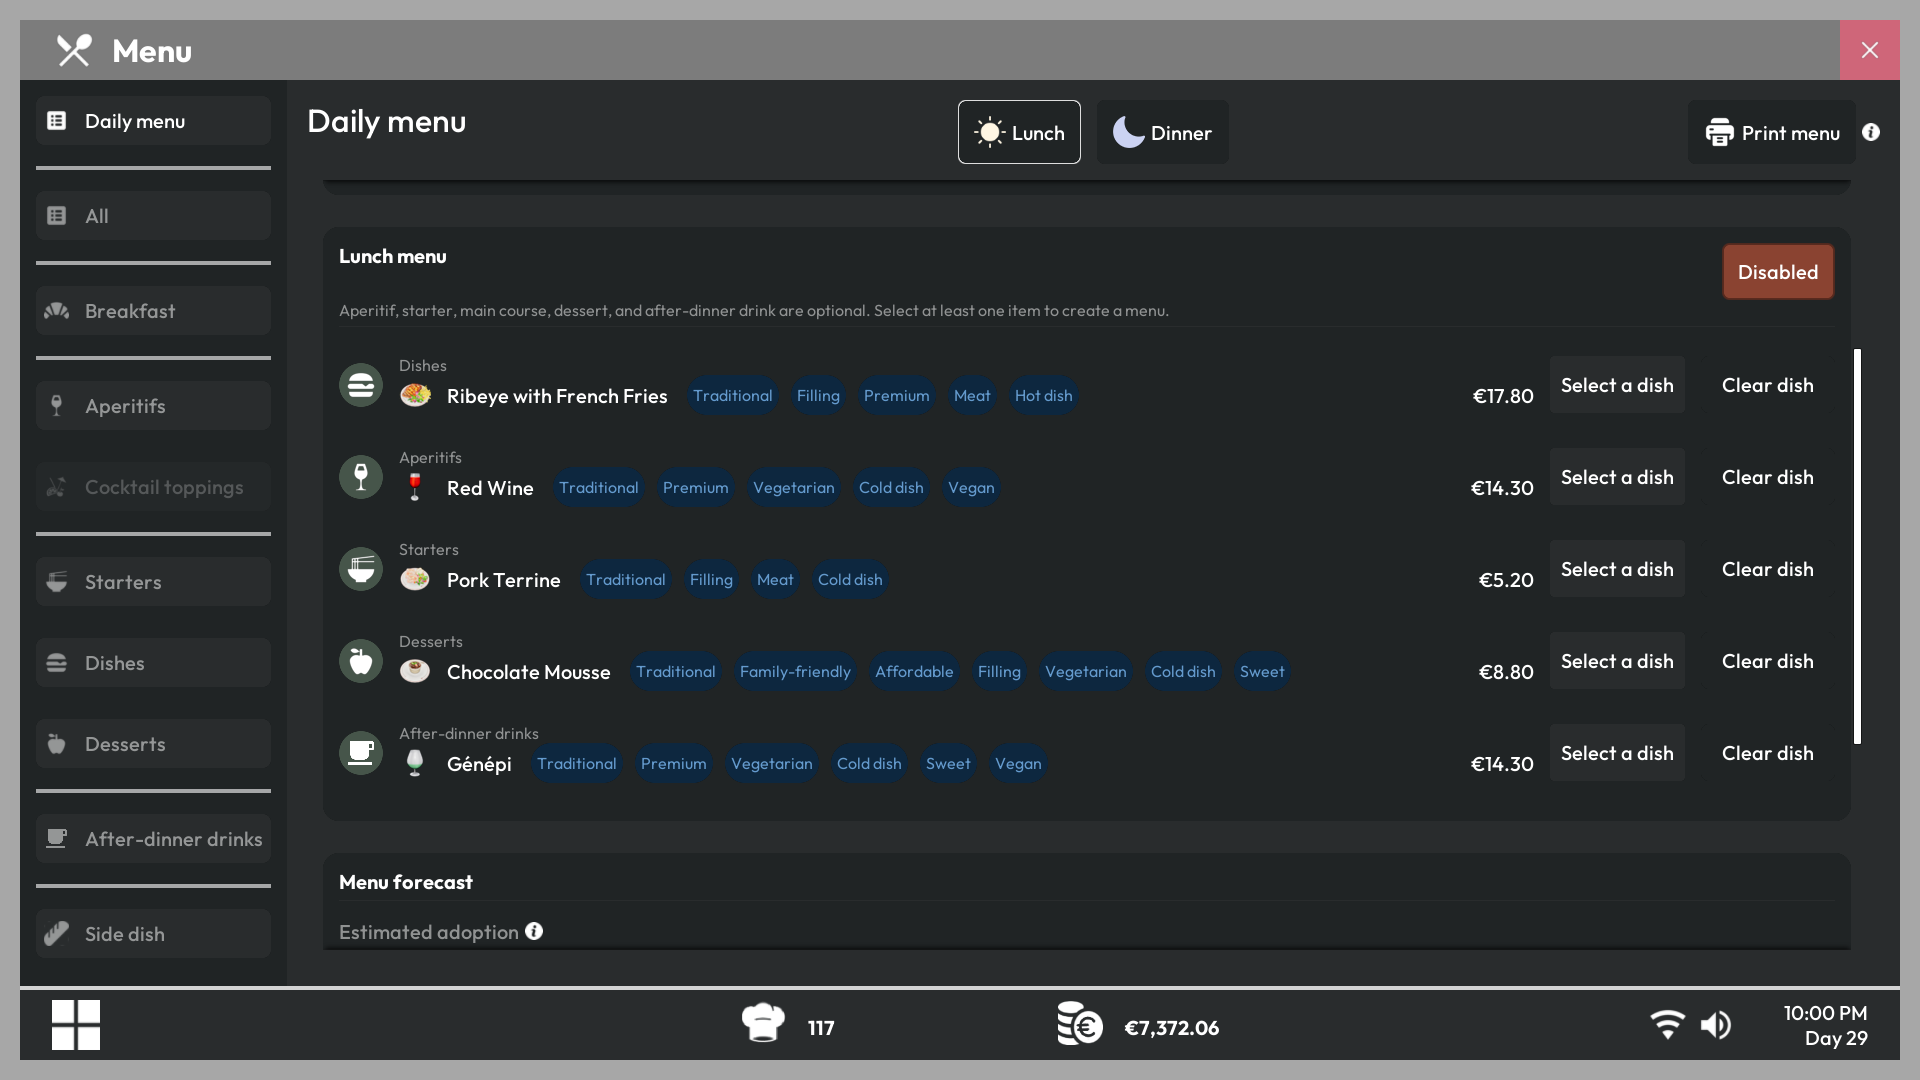Open Select a dish for Ribeye row
The image size is (1920, 1080).
[x=1617, y=385]
